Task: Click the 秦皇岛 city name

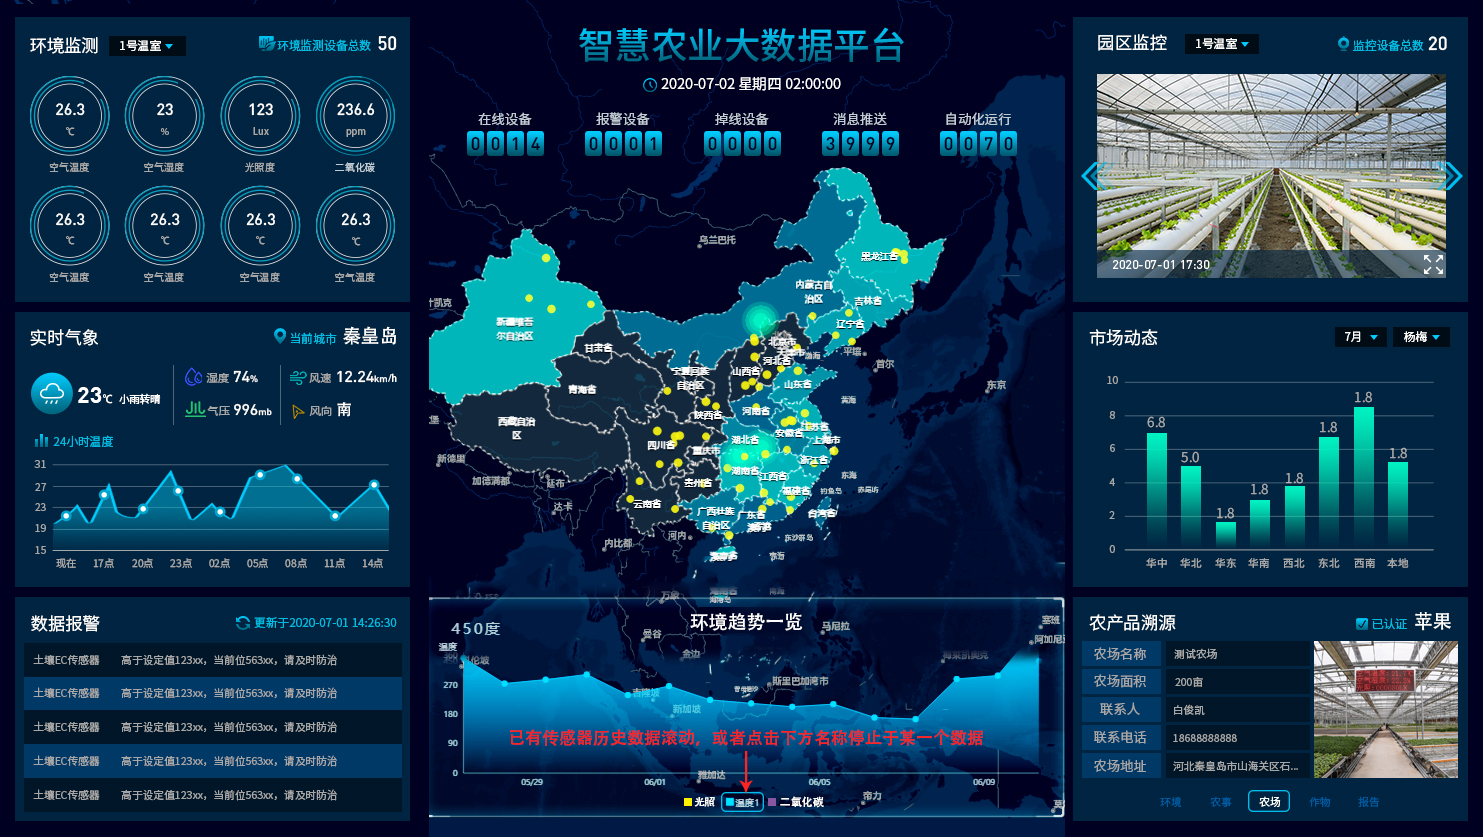Action: pos(370,337)
